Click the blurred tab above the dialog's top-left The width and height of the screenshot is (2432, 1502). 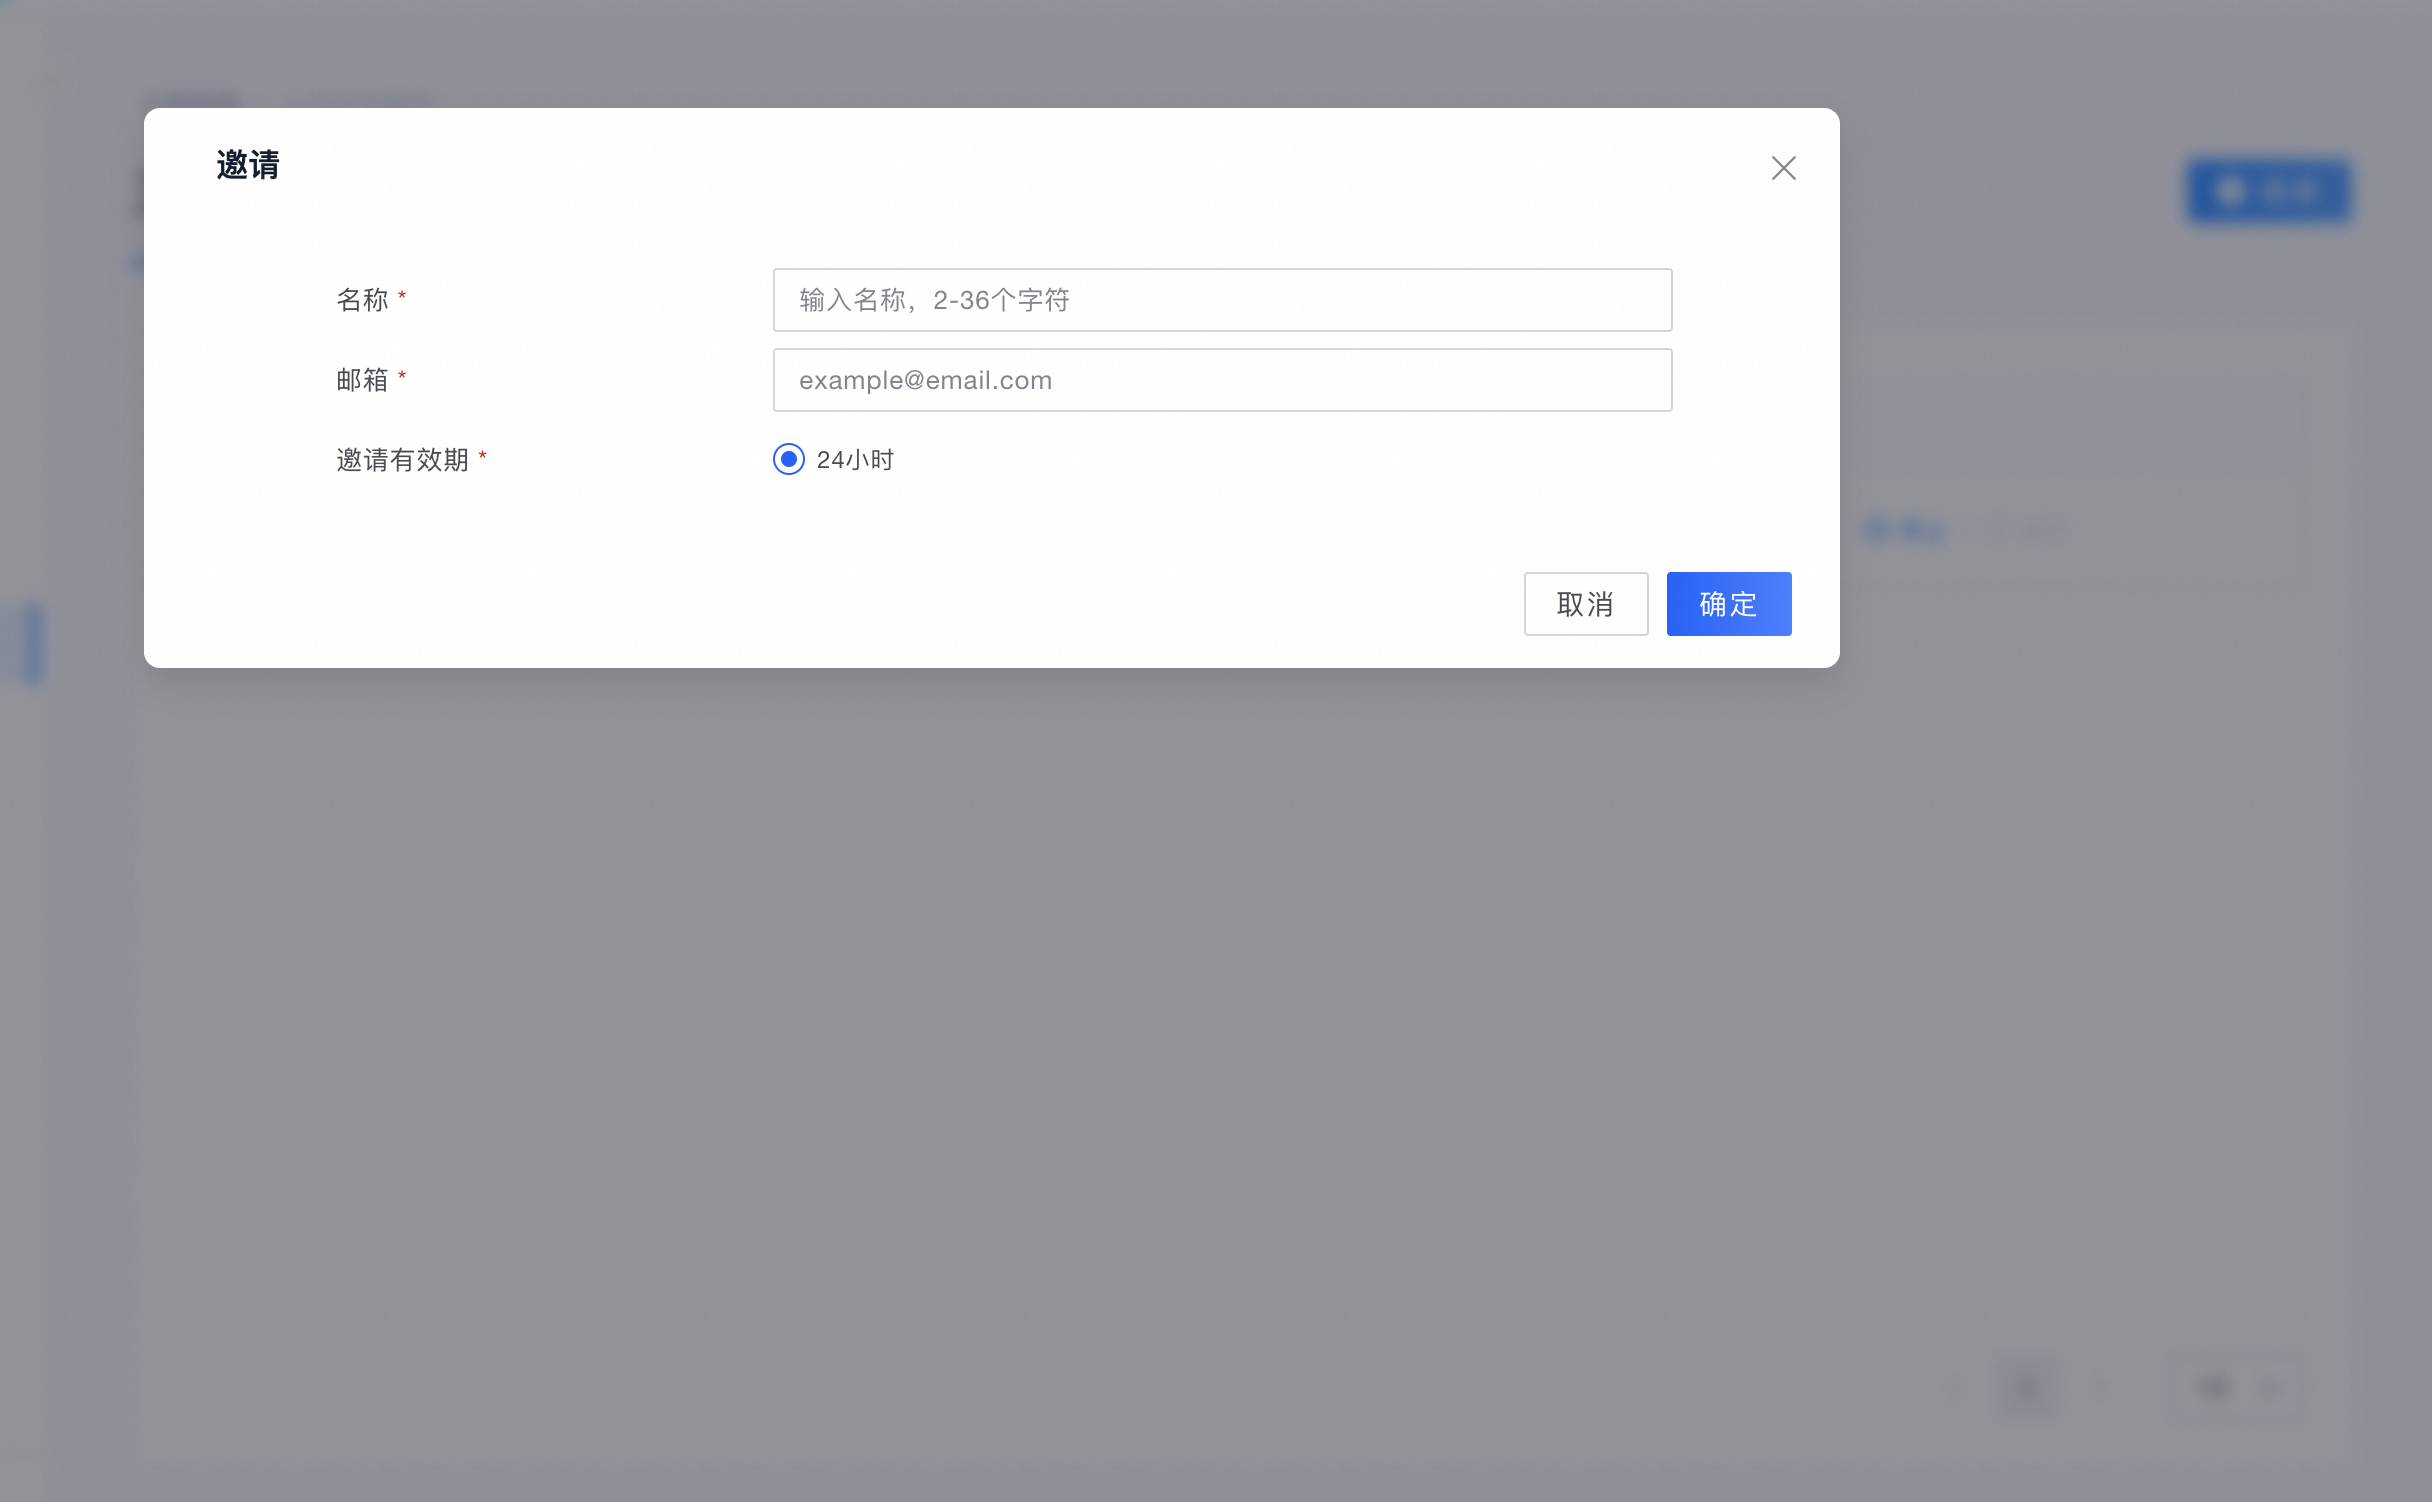pyautogui.click(x=198, y=101)
